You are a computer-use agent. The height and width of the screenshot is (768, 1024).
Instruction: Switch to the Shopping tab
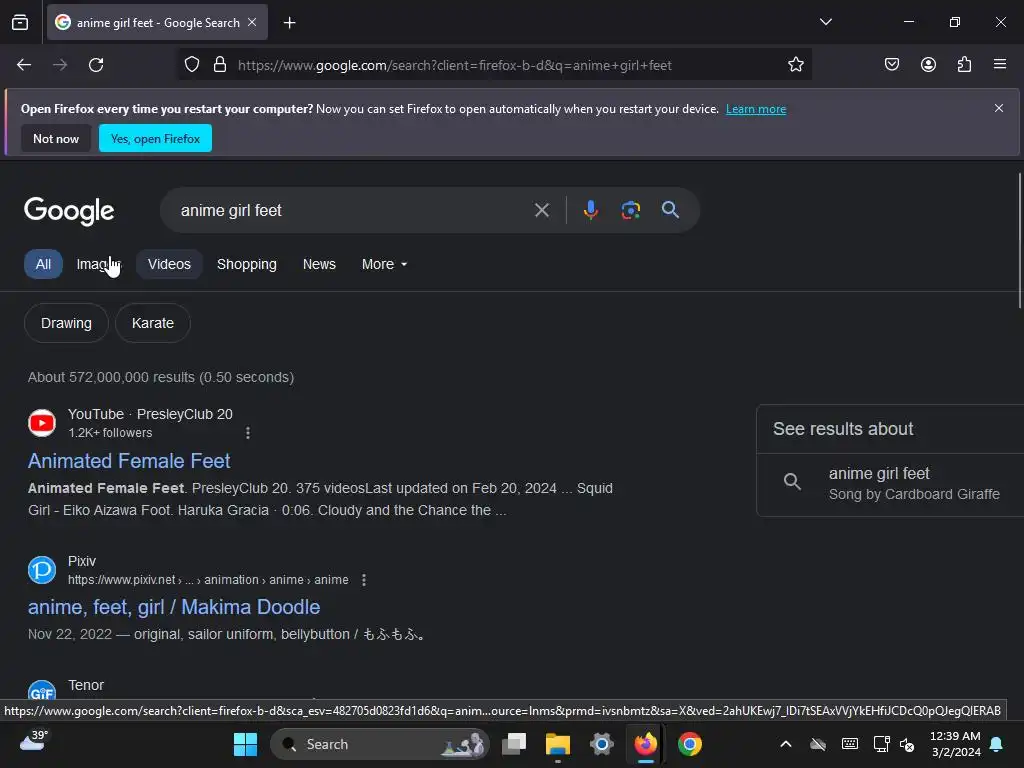[247, 264]
